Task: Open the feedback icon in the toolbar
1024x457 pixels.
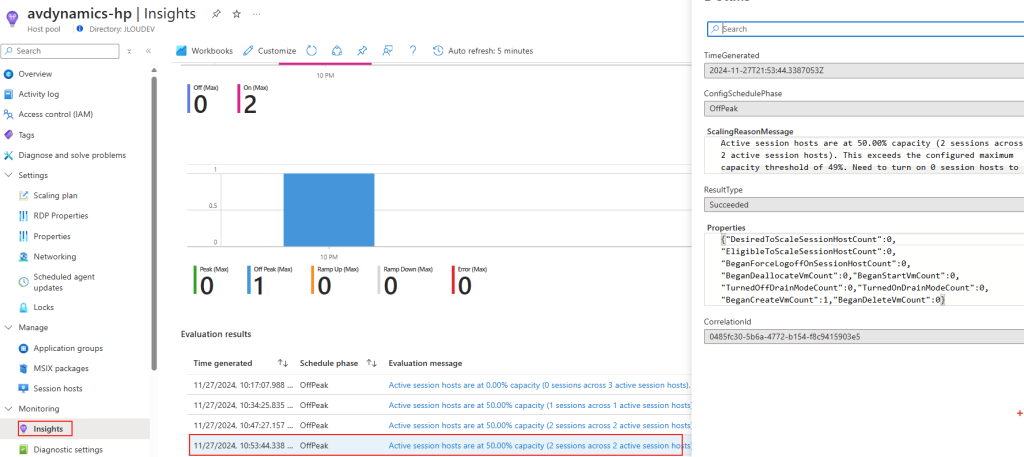Action: point(387,51)
